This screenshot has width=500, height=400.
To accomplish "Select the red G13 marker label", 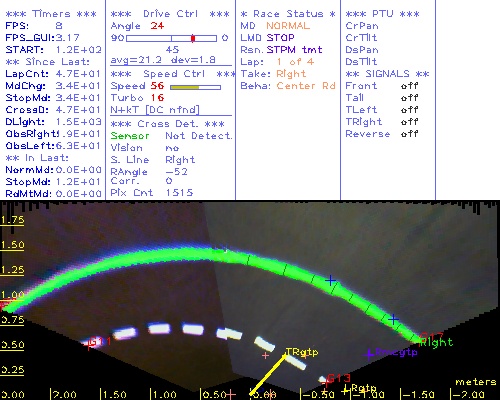I will [339, 378].
